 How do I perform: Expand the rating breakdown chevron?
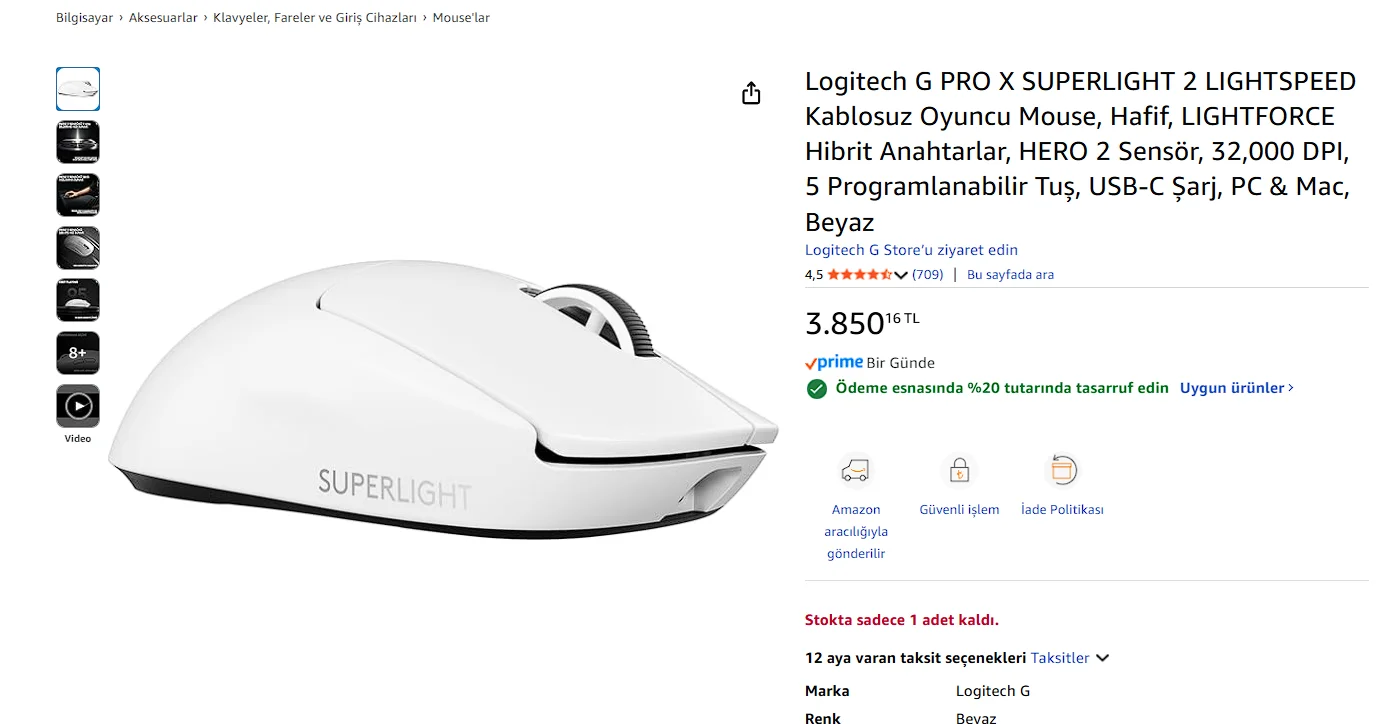[x=901, y=275]
